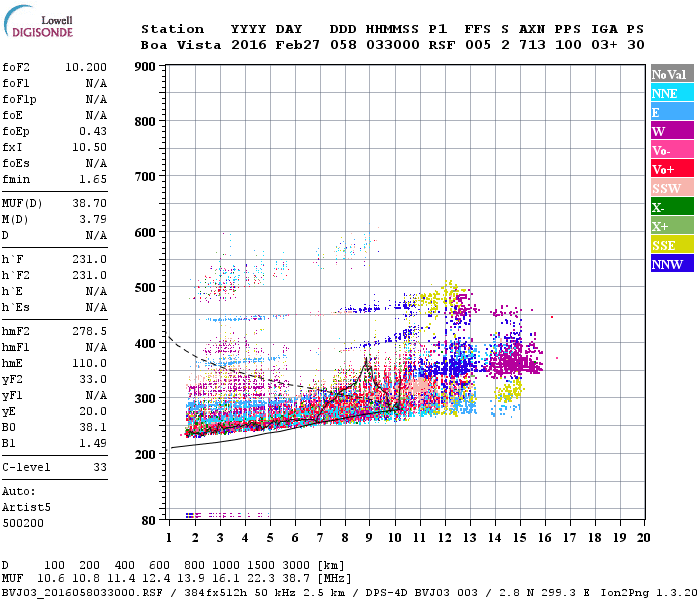The width and height of the screenshot is (700, 600).
Task: Select the SSE yellow legend swatch
Action: (672, 245)
